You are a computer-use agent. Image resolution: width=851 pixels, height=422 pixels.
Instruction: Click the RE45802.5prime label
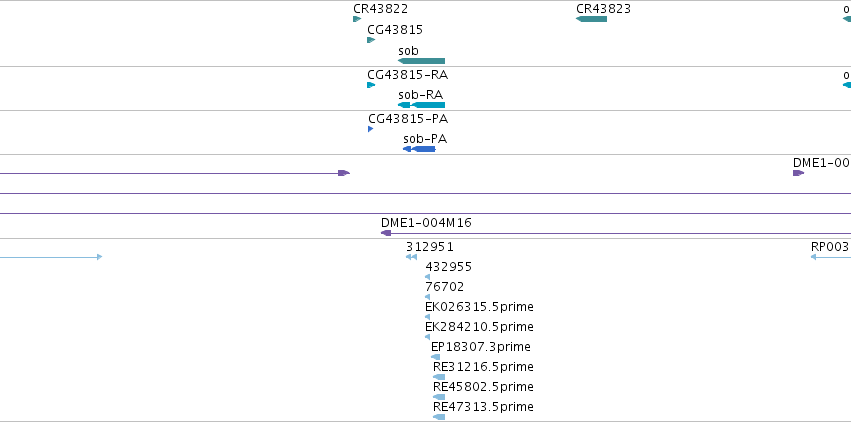(484, 387)
